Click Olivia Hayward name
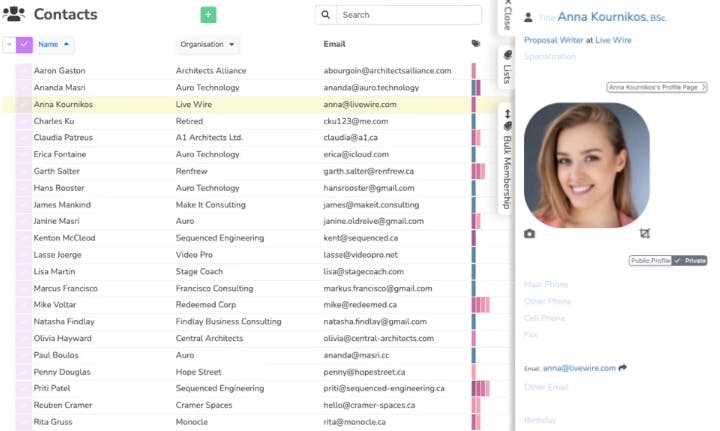 [x=62, y=338]
